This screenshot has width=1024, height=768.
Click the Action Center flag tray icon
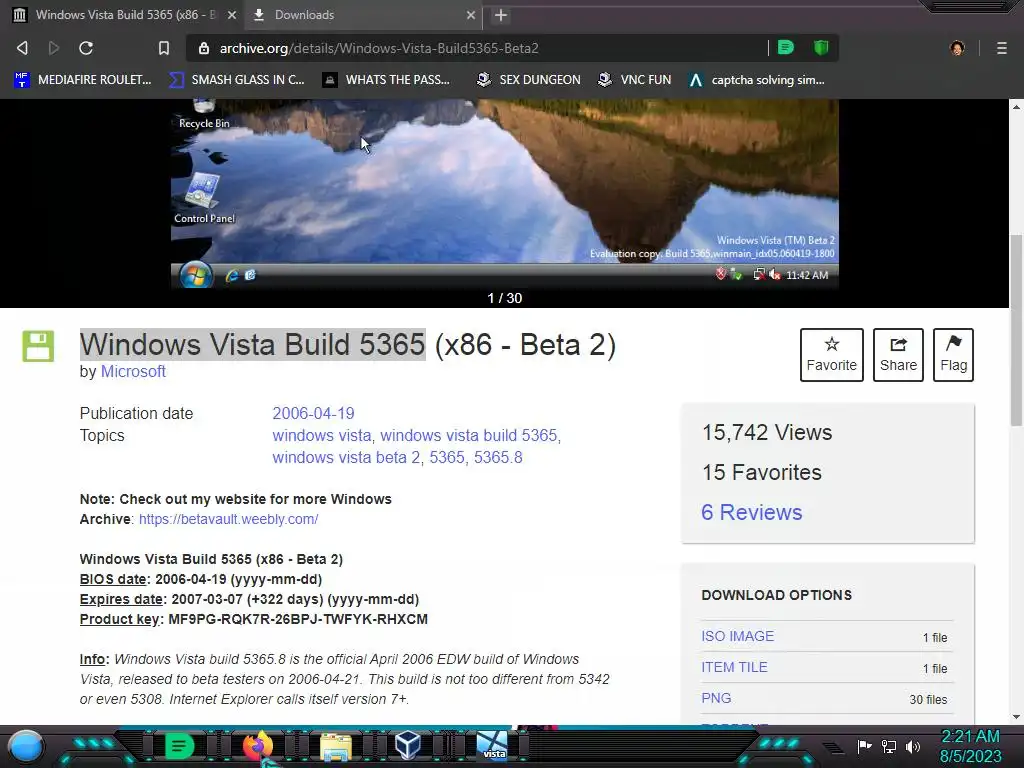(x=864, y=746)
